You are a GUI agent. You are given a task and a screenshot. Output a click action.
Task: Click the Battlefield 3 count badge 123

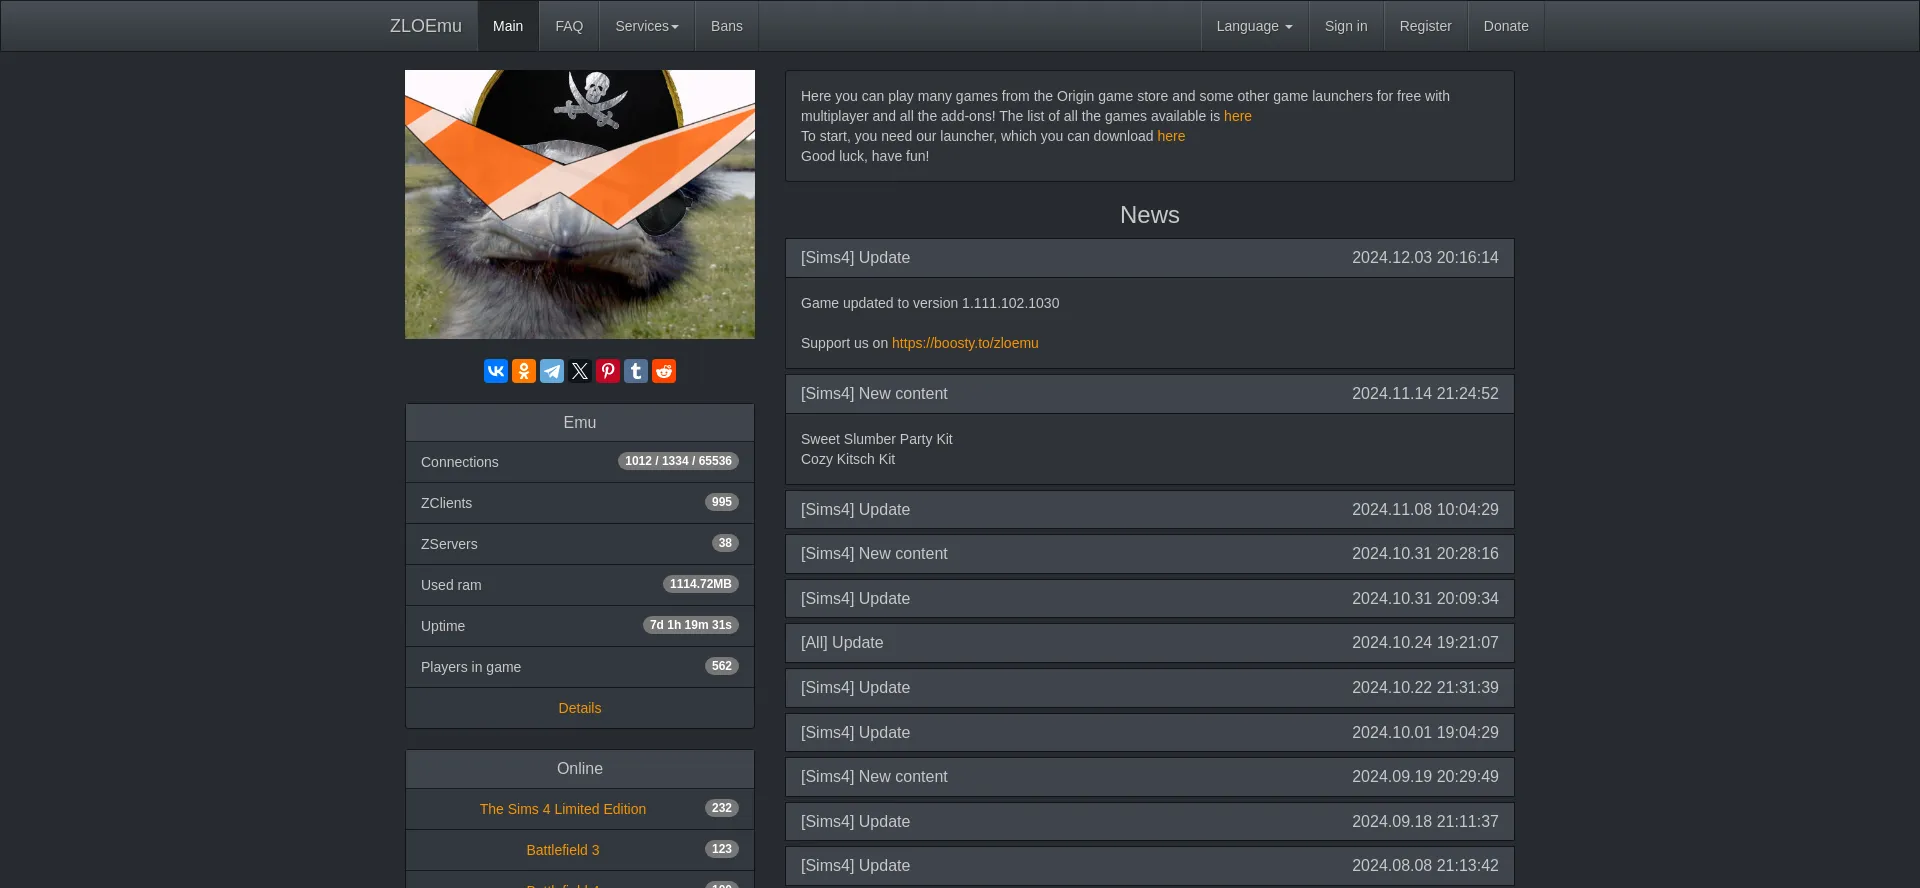tap(722, 849)
